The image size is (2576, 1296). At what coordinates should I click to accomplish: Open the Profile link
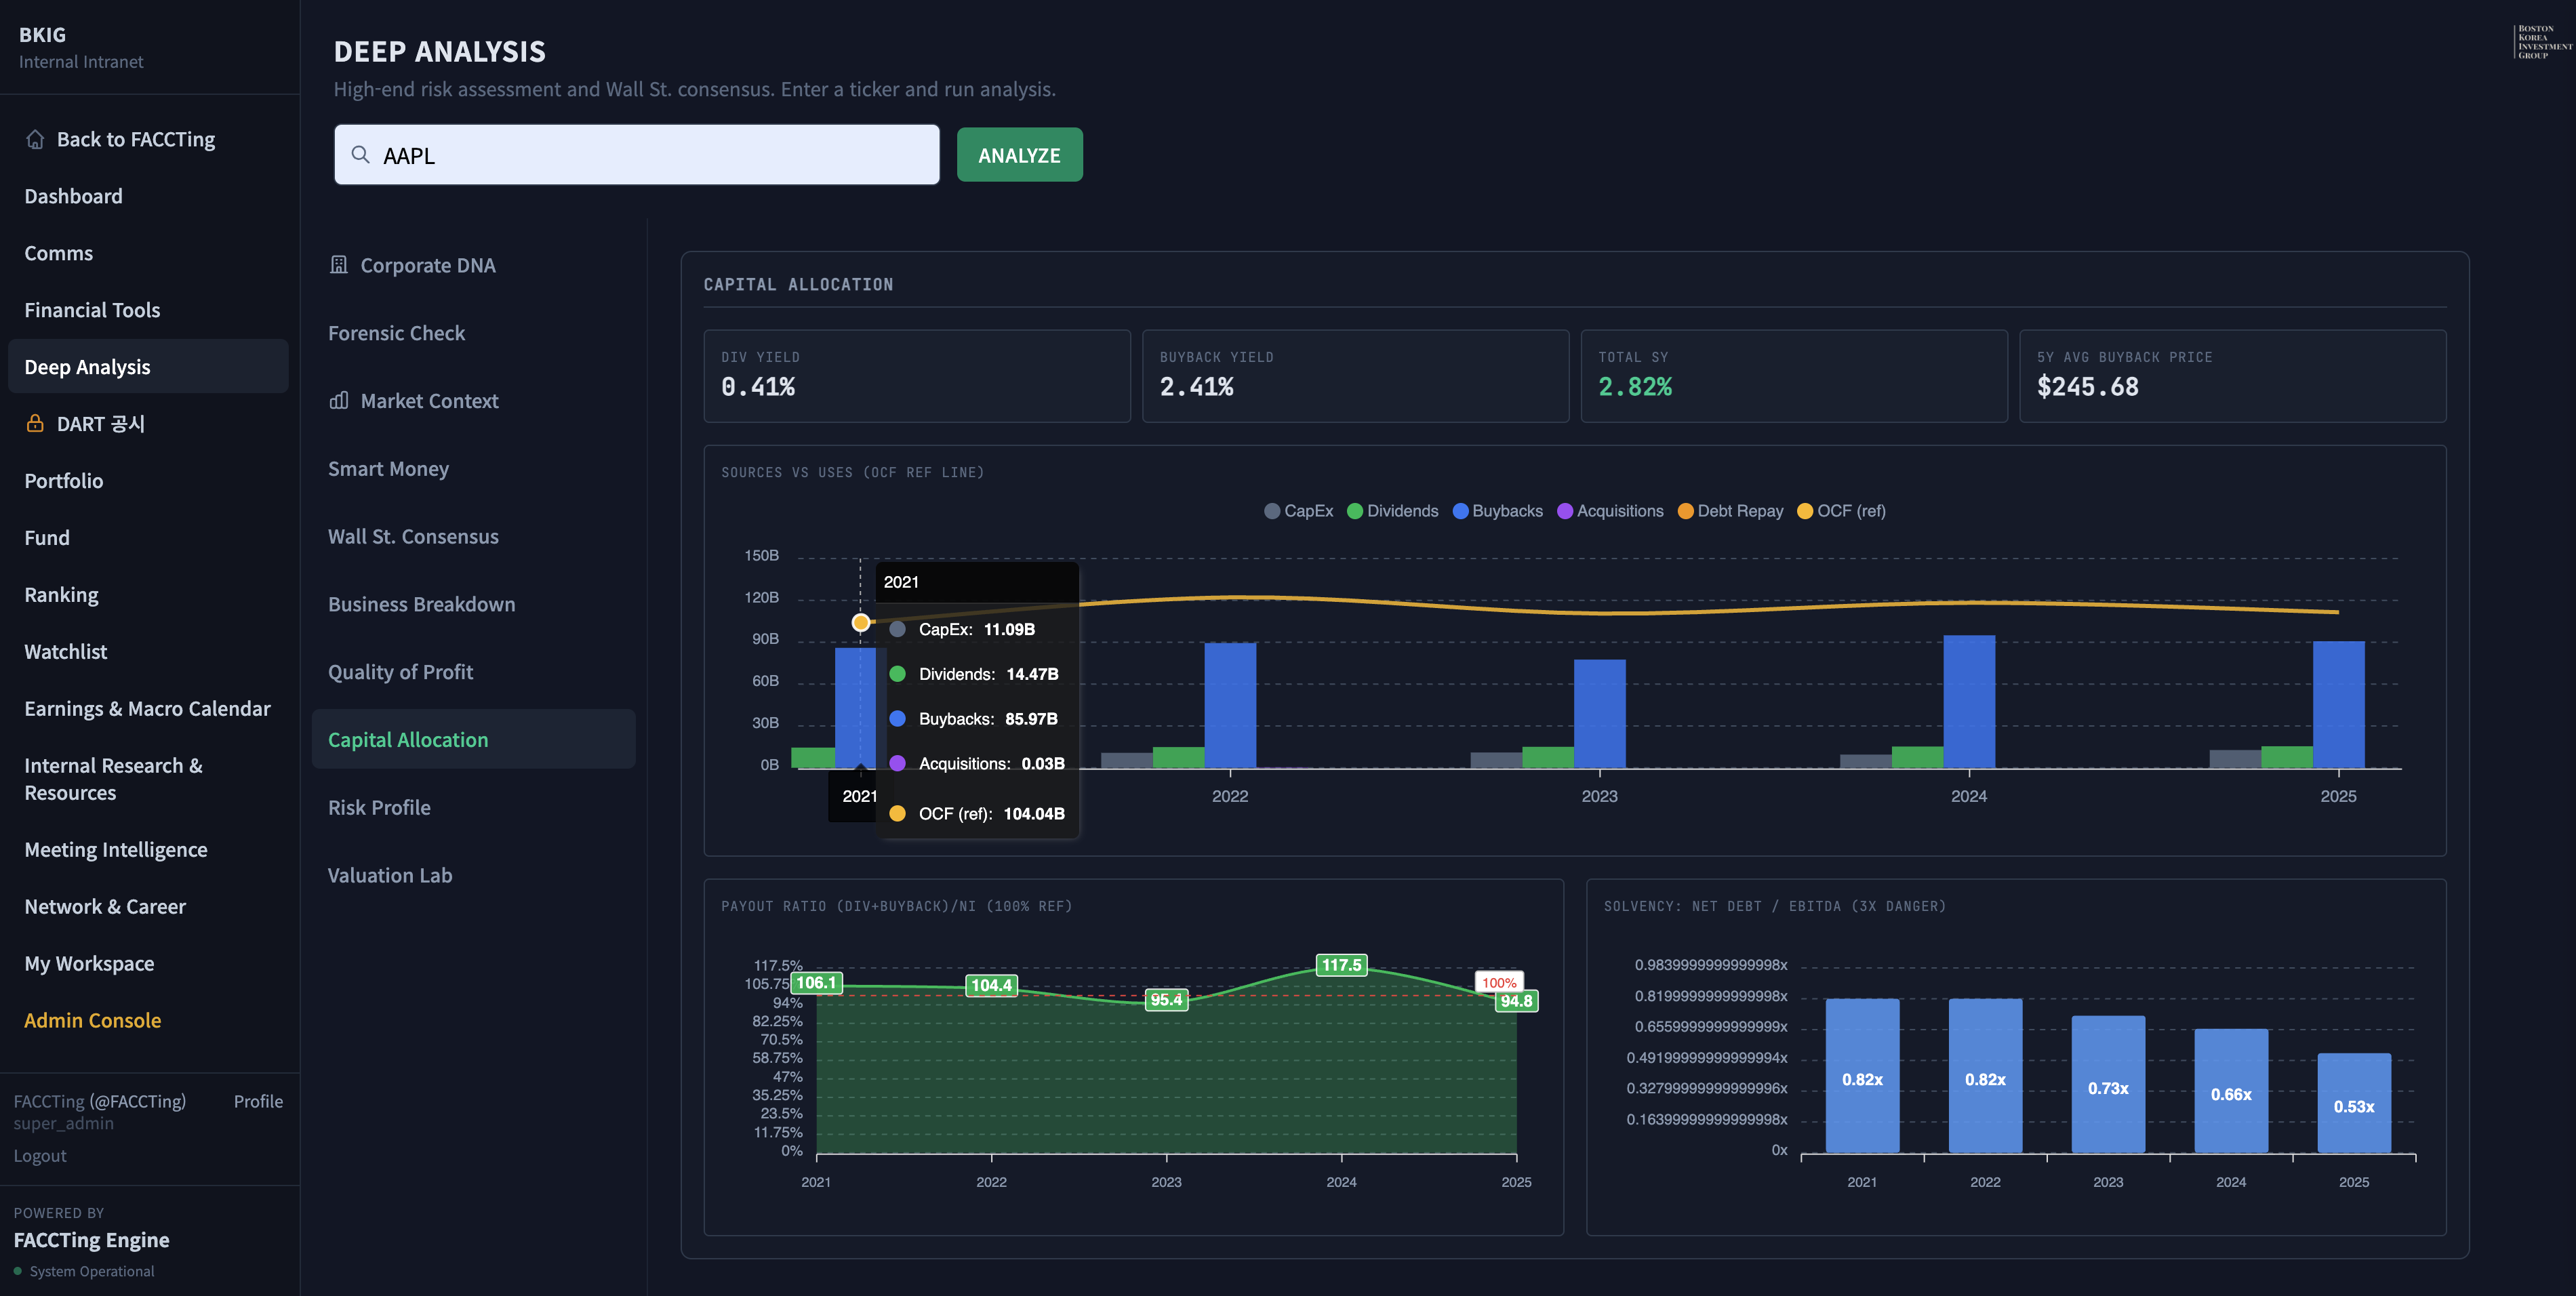tap(258, 1101)
